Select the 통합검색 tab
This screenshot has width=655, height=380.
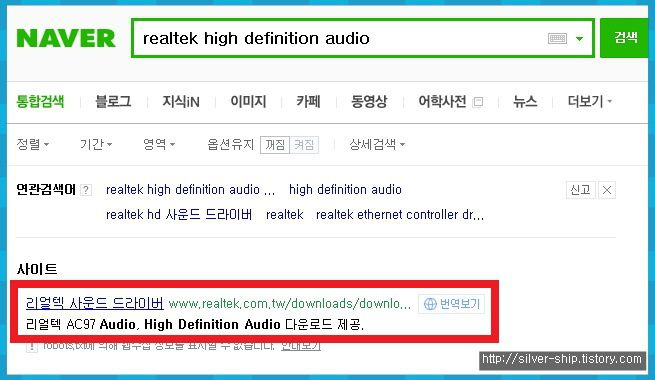(x=40, y=101)
